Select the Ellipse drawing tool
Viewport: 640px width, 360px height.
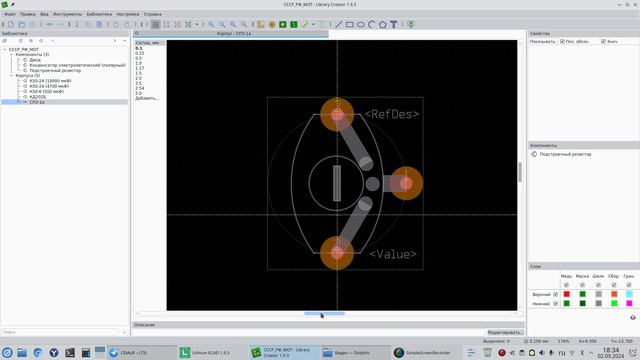point(361,24)
